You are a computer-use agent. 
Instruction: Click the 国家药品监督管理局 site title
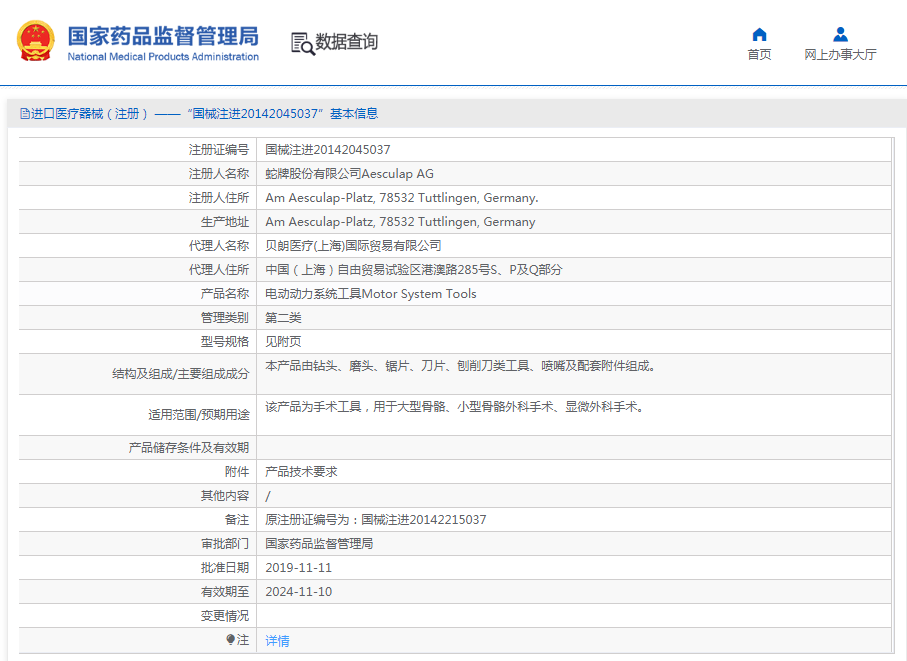tap(163, 36)
